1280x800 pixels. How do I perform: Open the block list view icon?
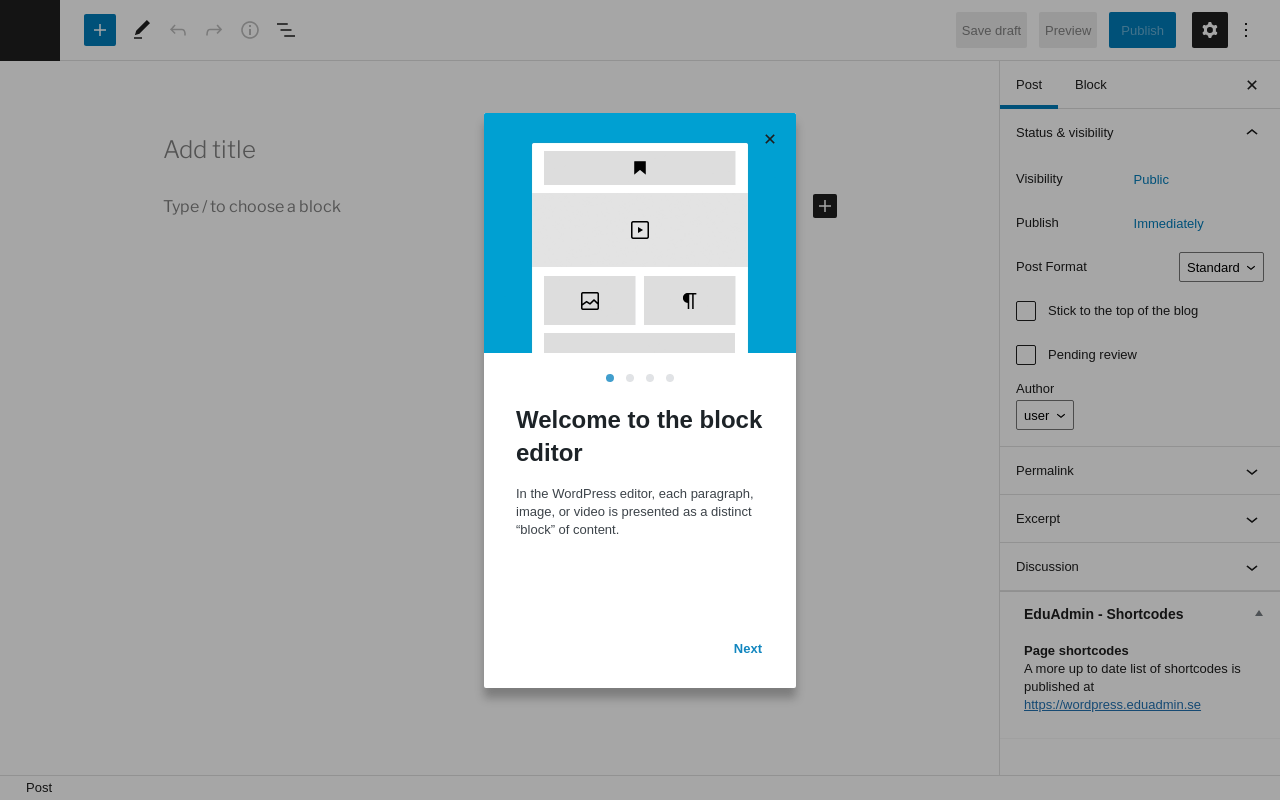click(x=286, y=30)
